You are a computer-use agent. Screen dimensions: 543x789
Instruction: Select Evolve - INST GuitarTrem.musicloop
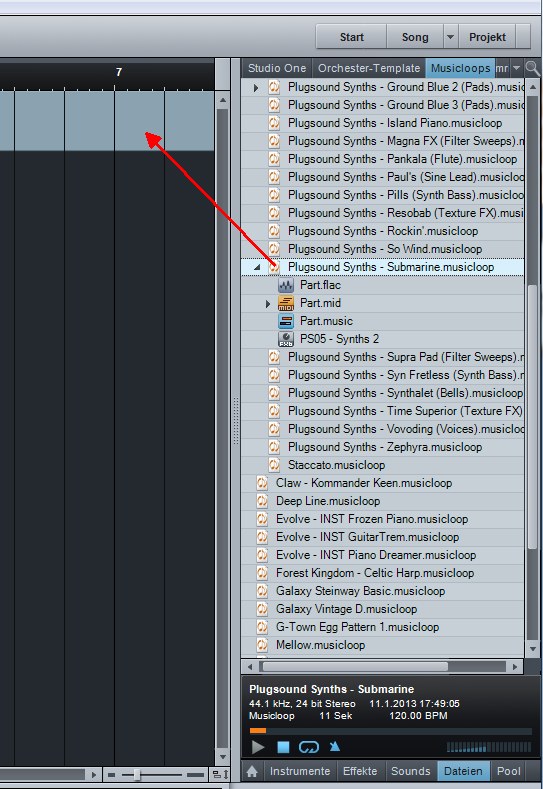click(382, 537)
